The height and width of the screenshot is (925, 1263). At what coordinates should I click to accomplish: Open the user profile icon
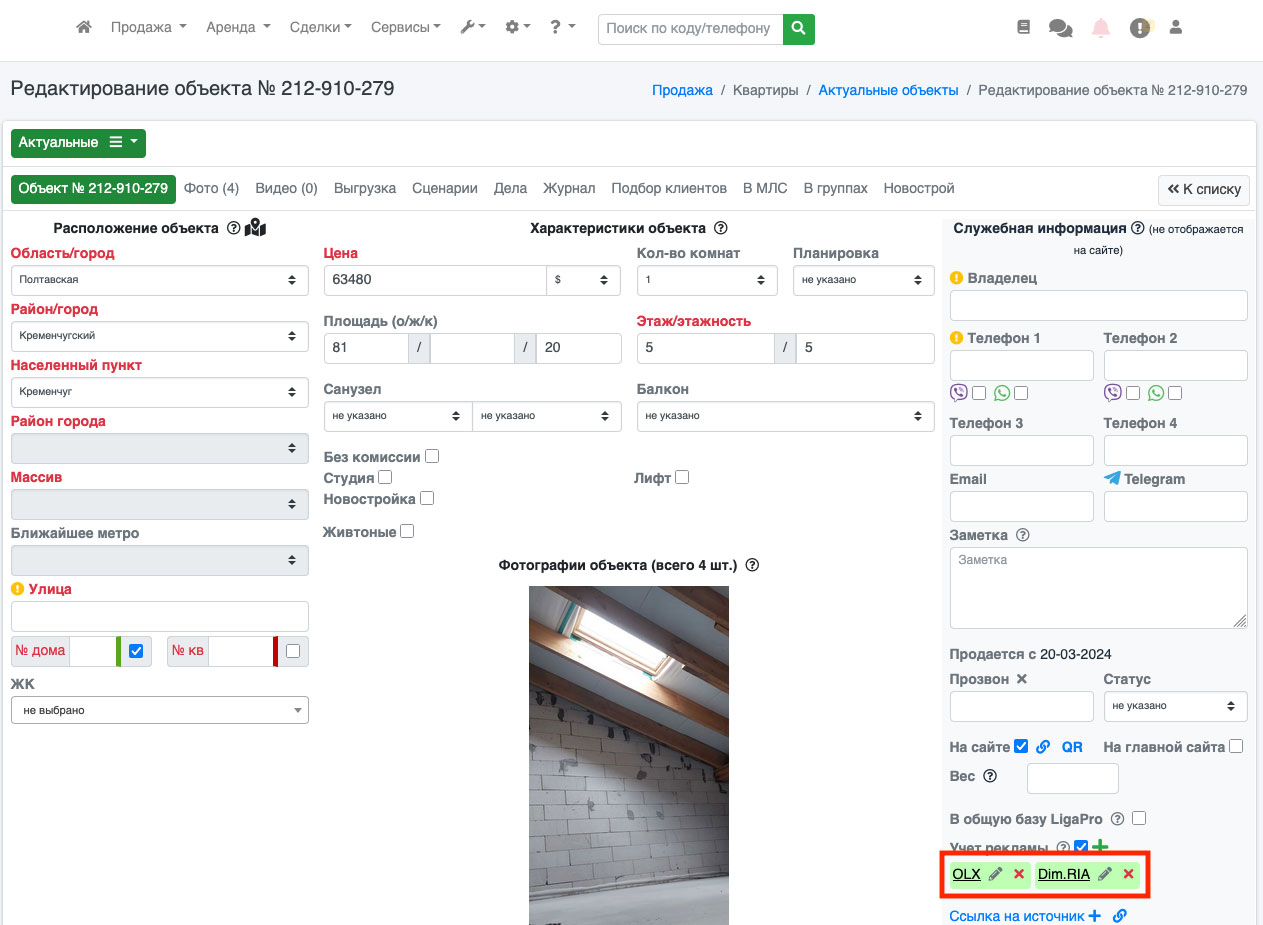coord(1176,28)
